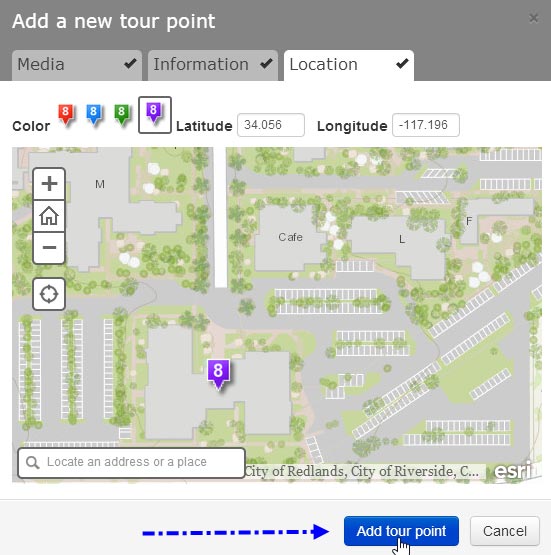Select the red marker color

click(66, 115)
